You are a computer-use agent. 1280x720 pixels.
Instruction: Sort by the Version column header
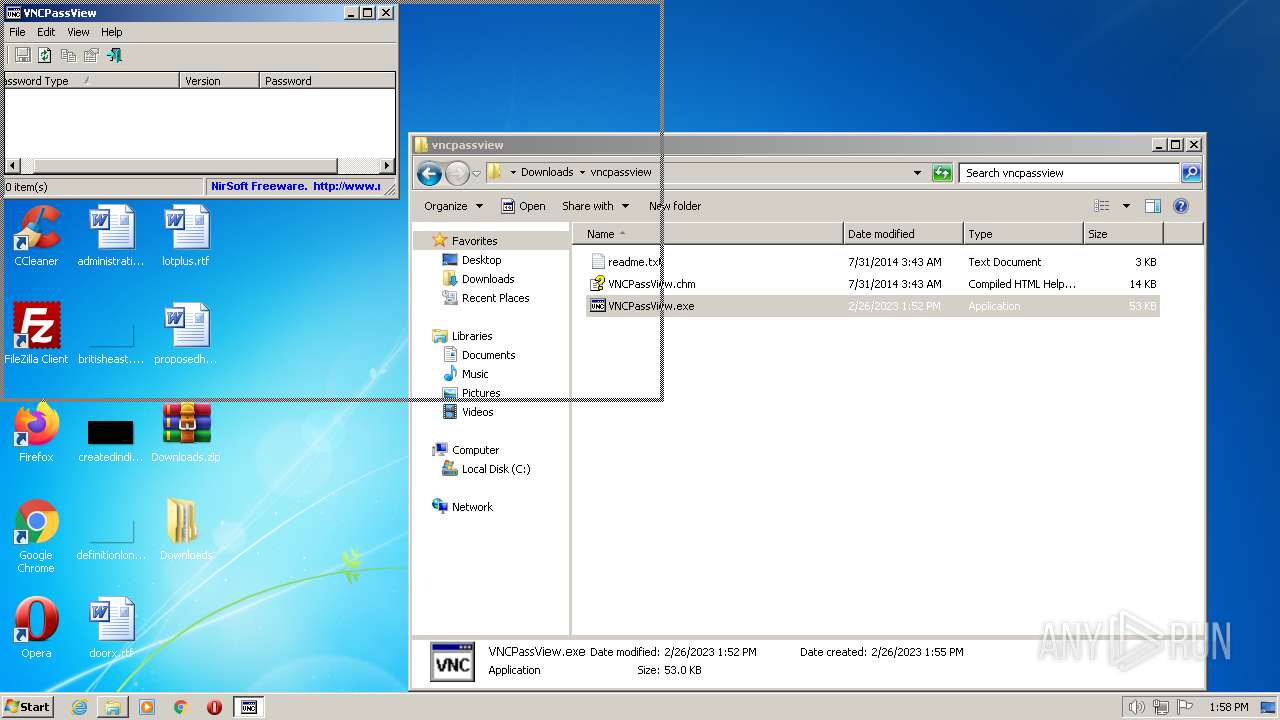[219, 81]
